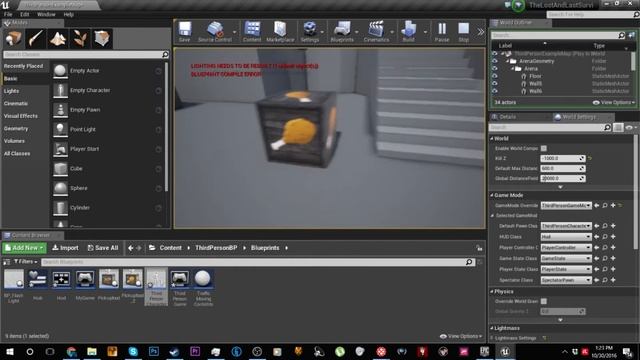Switch to the Details tab
Viewport: 640px width, 360px height.
pos(507,117)
